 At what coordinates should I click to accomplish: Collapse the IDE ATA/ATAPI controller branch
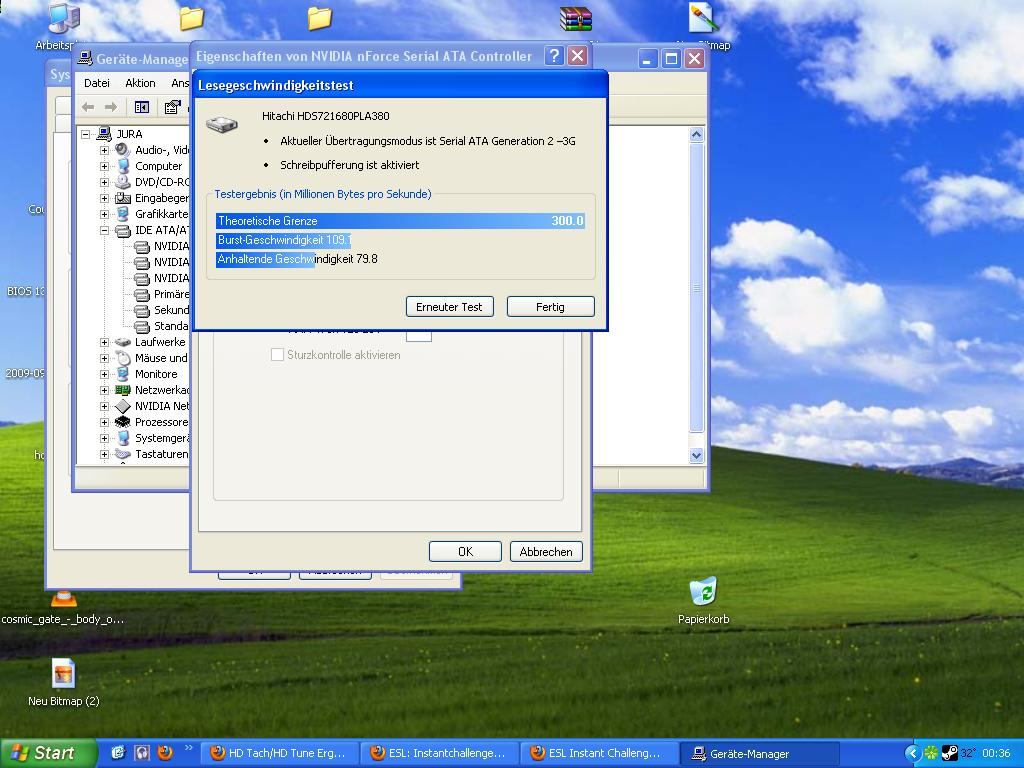click(104, 230)
